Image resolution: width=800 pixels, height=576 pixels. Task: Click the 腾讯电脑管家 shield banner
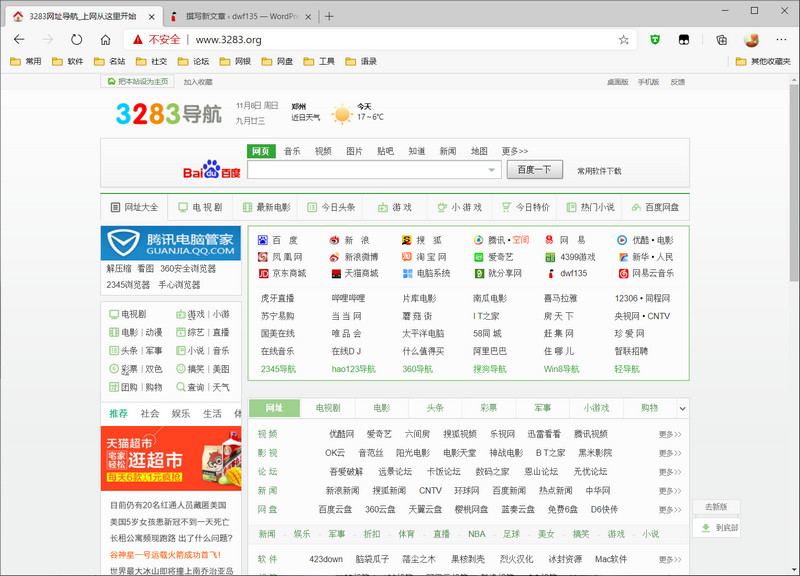170,243
